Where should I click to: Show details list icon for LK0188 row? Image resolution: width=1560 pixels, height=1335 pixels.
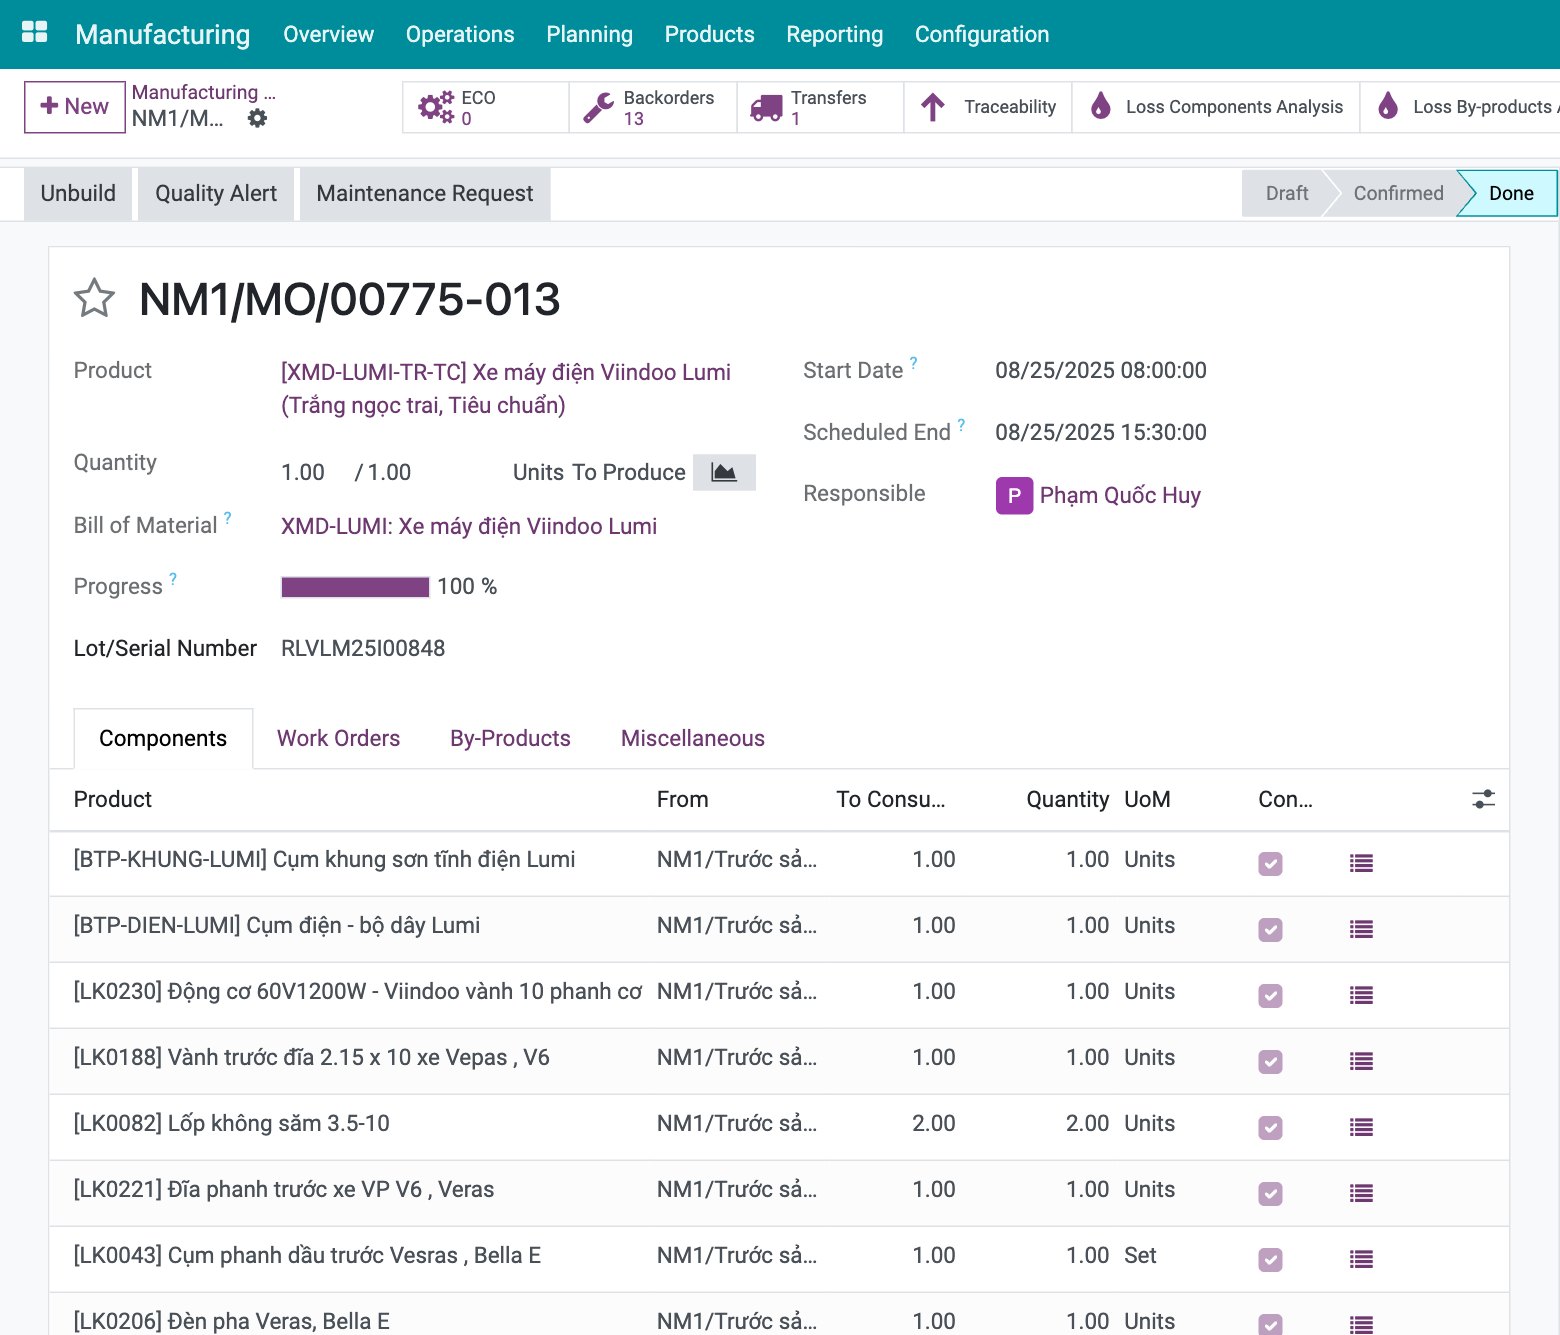[1361, 1061]
